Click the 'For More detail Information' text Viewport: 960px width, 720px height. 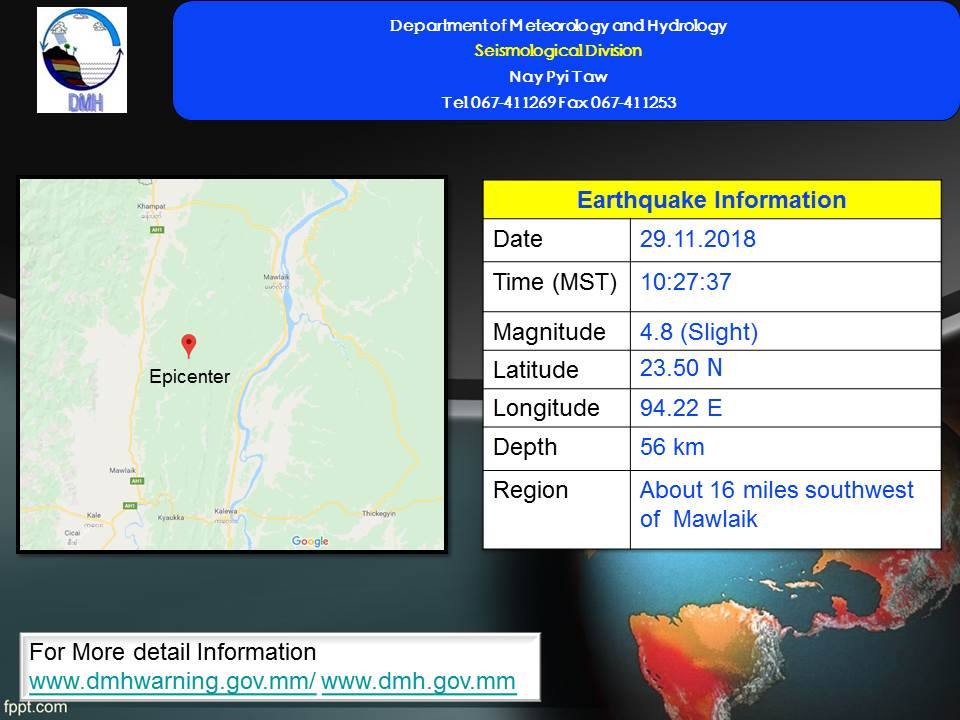[173, 652]
